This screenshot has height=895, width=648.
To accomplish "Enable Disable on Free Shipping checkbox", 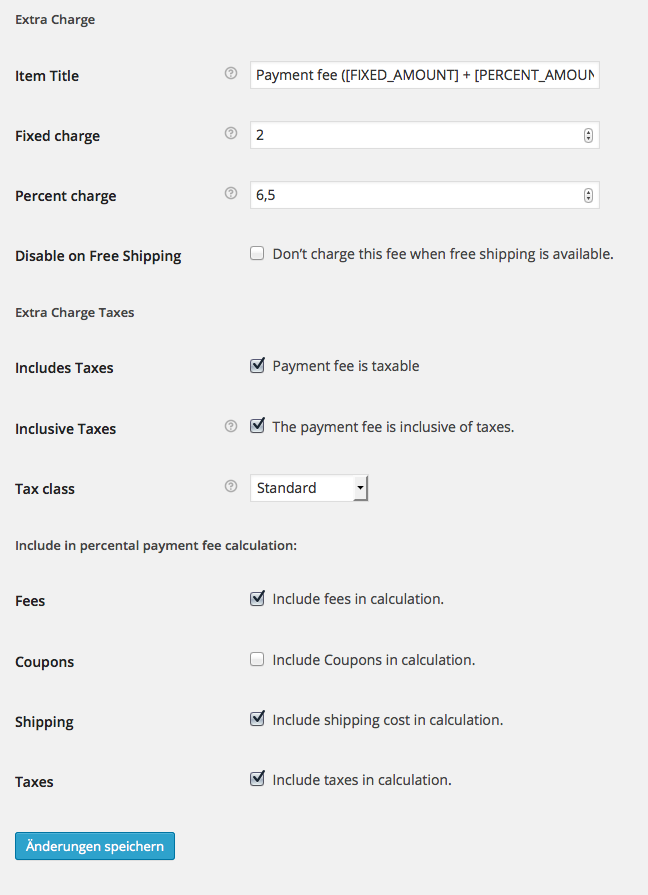I will point(257,254).
